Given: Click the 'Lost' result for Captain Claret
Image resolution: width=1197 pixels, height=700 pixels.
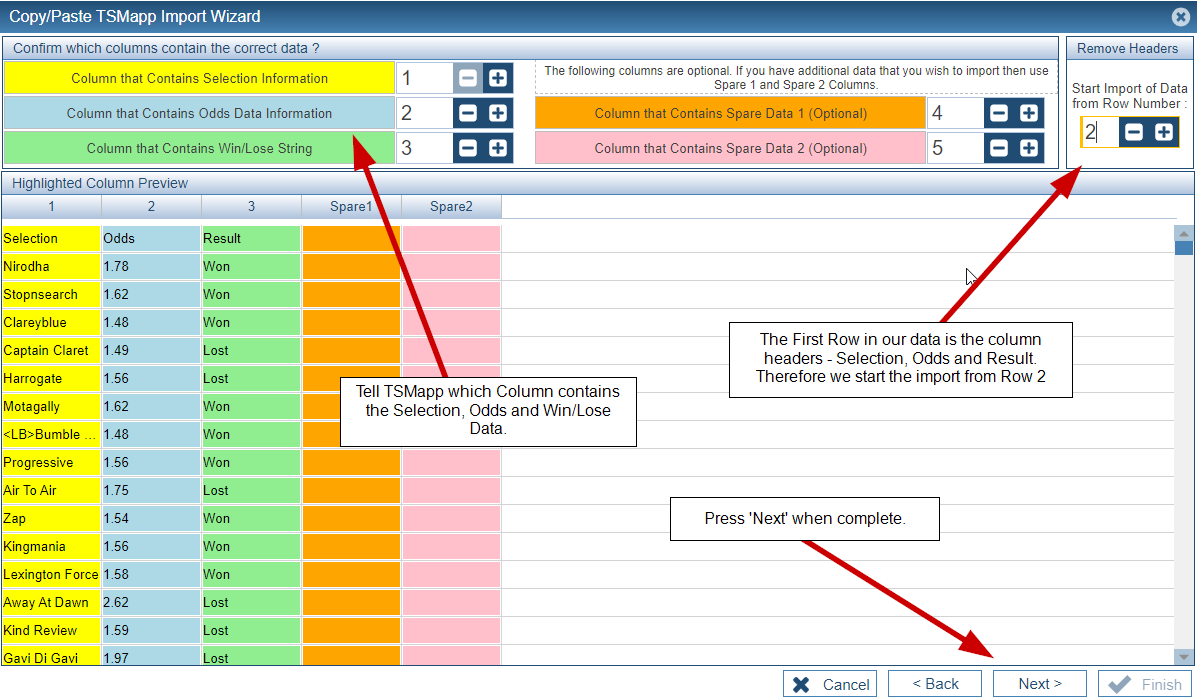Looking at the screenshot, I should [x=251, y=350].
